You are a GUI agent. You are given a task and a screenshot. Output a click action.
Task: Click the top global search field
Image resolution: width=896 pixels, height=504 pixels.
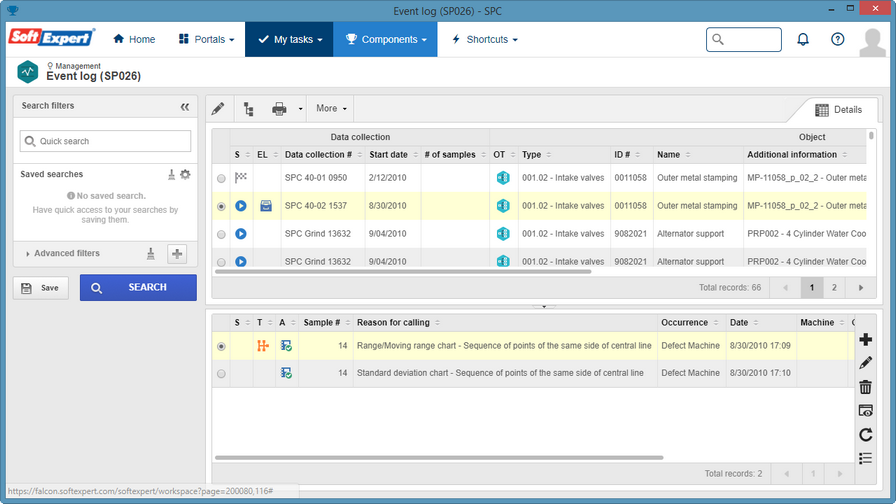743,39
